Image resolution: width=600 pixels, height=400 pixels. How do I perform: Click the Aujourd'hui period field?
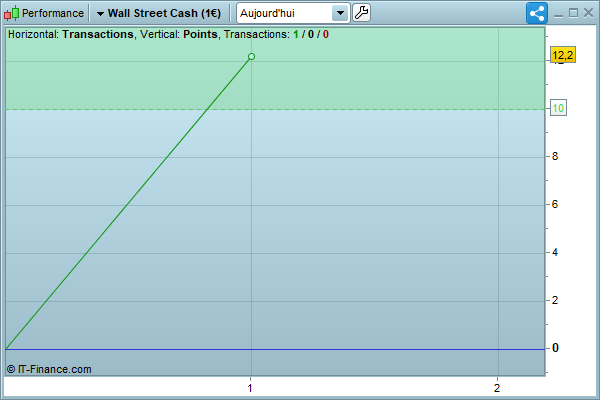point(293,13)
